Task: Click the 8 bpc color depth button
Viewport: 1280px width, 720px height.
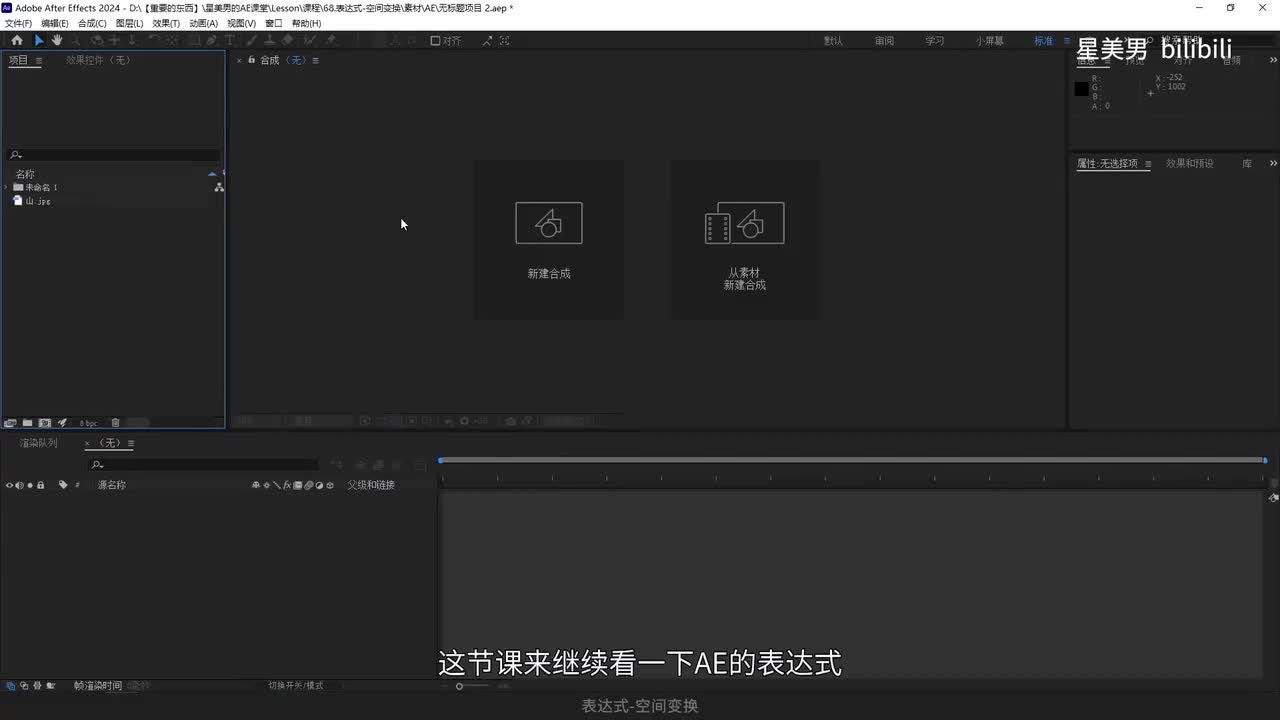Action: [89, 423]
